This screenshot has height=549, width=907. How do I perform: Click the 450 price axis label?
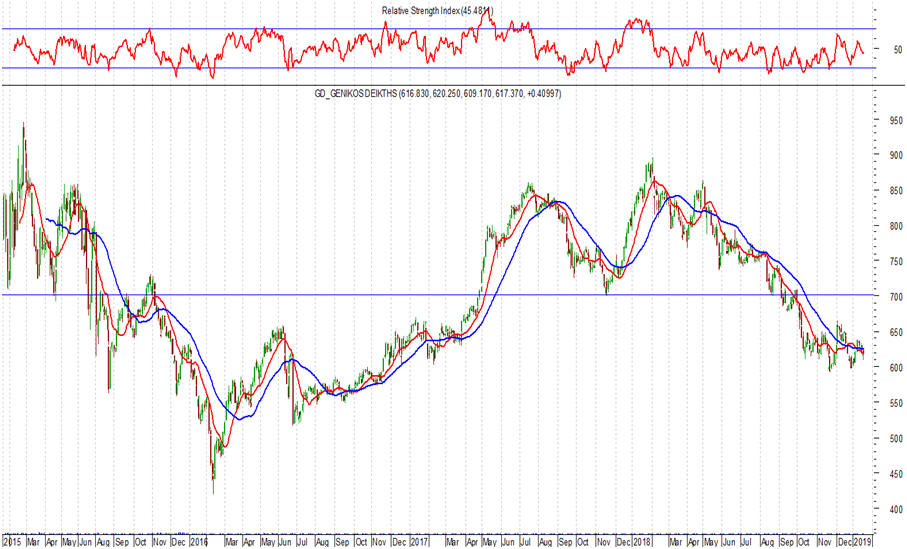tap(895, 473)
